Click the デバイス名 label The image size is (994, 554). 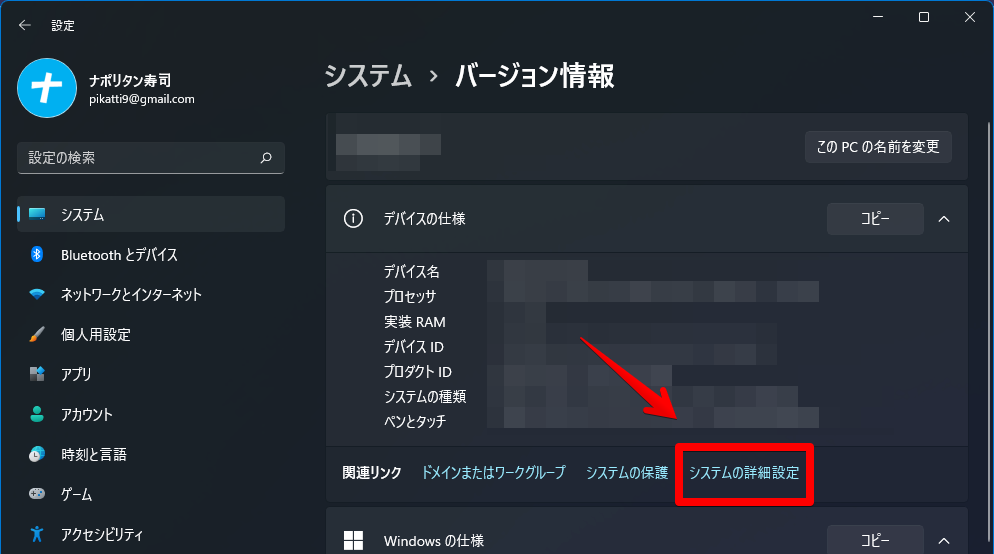pyautogui.click(x=411, y=272)
